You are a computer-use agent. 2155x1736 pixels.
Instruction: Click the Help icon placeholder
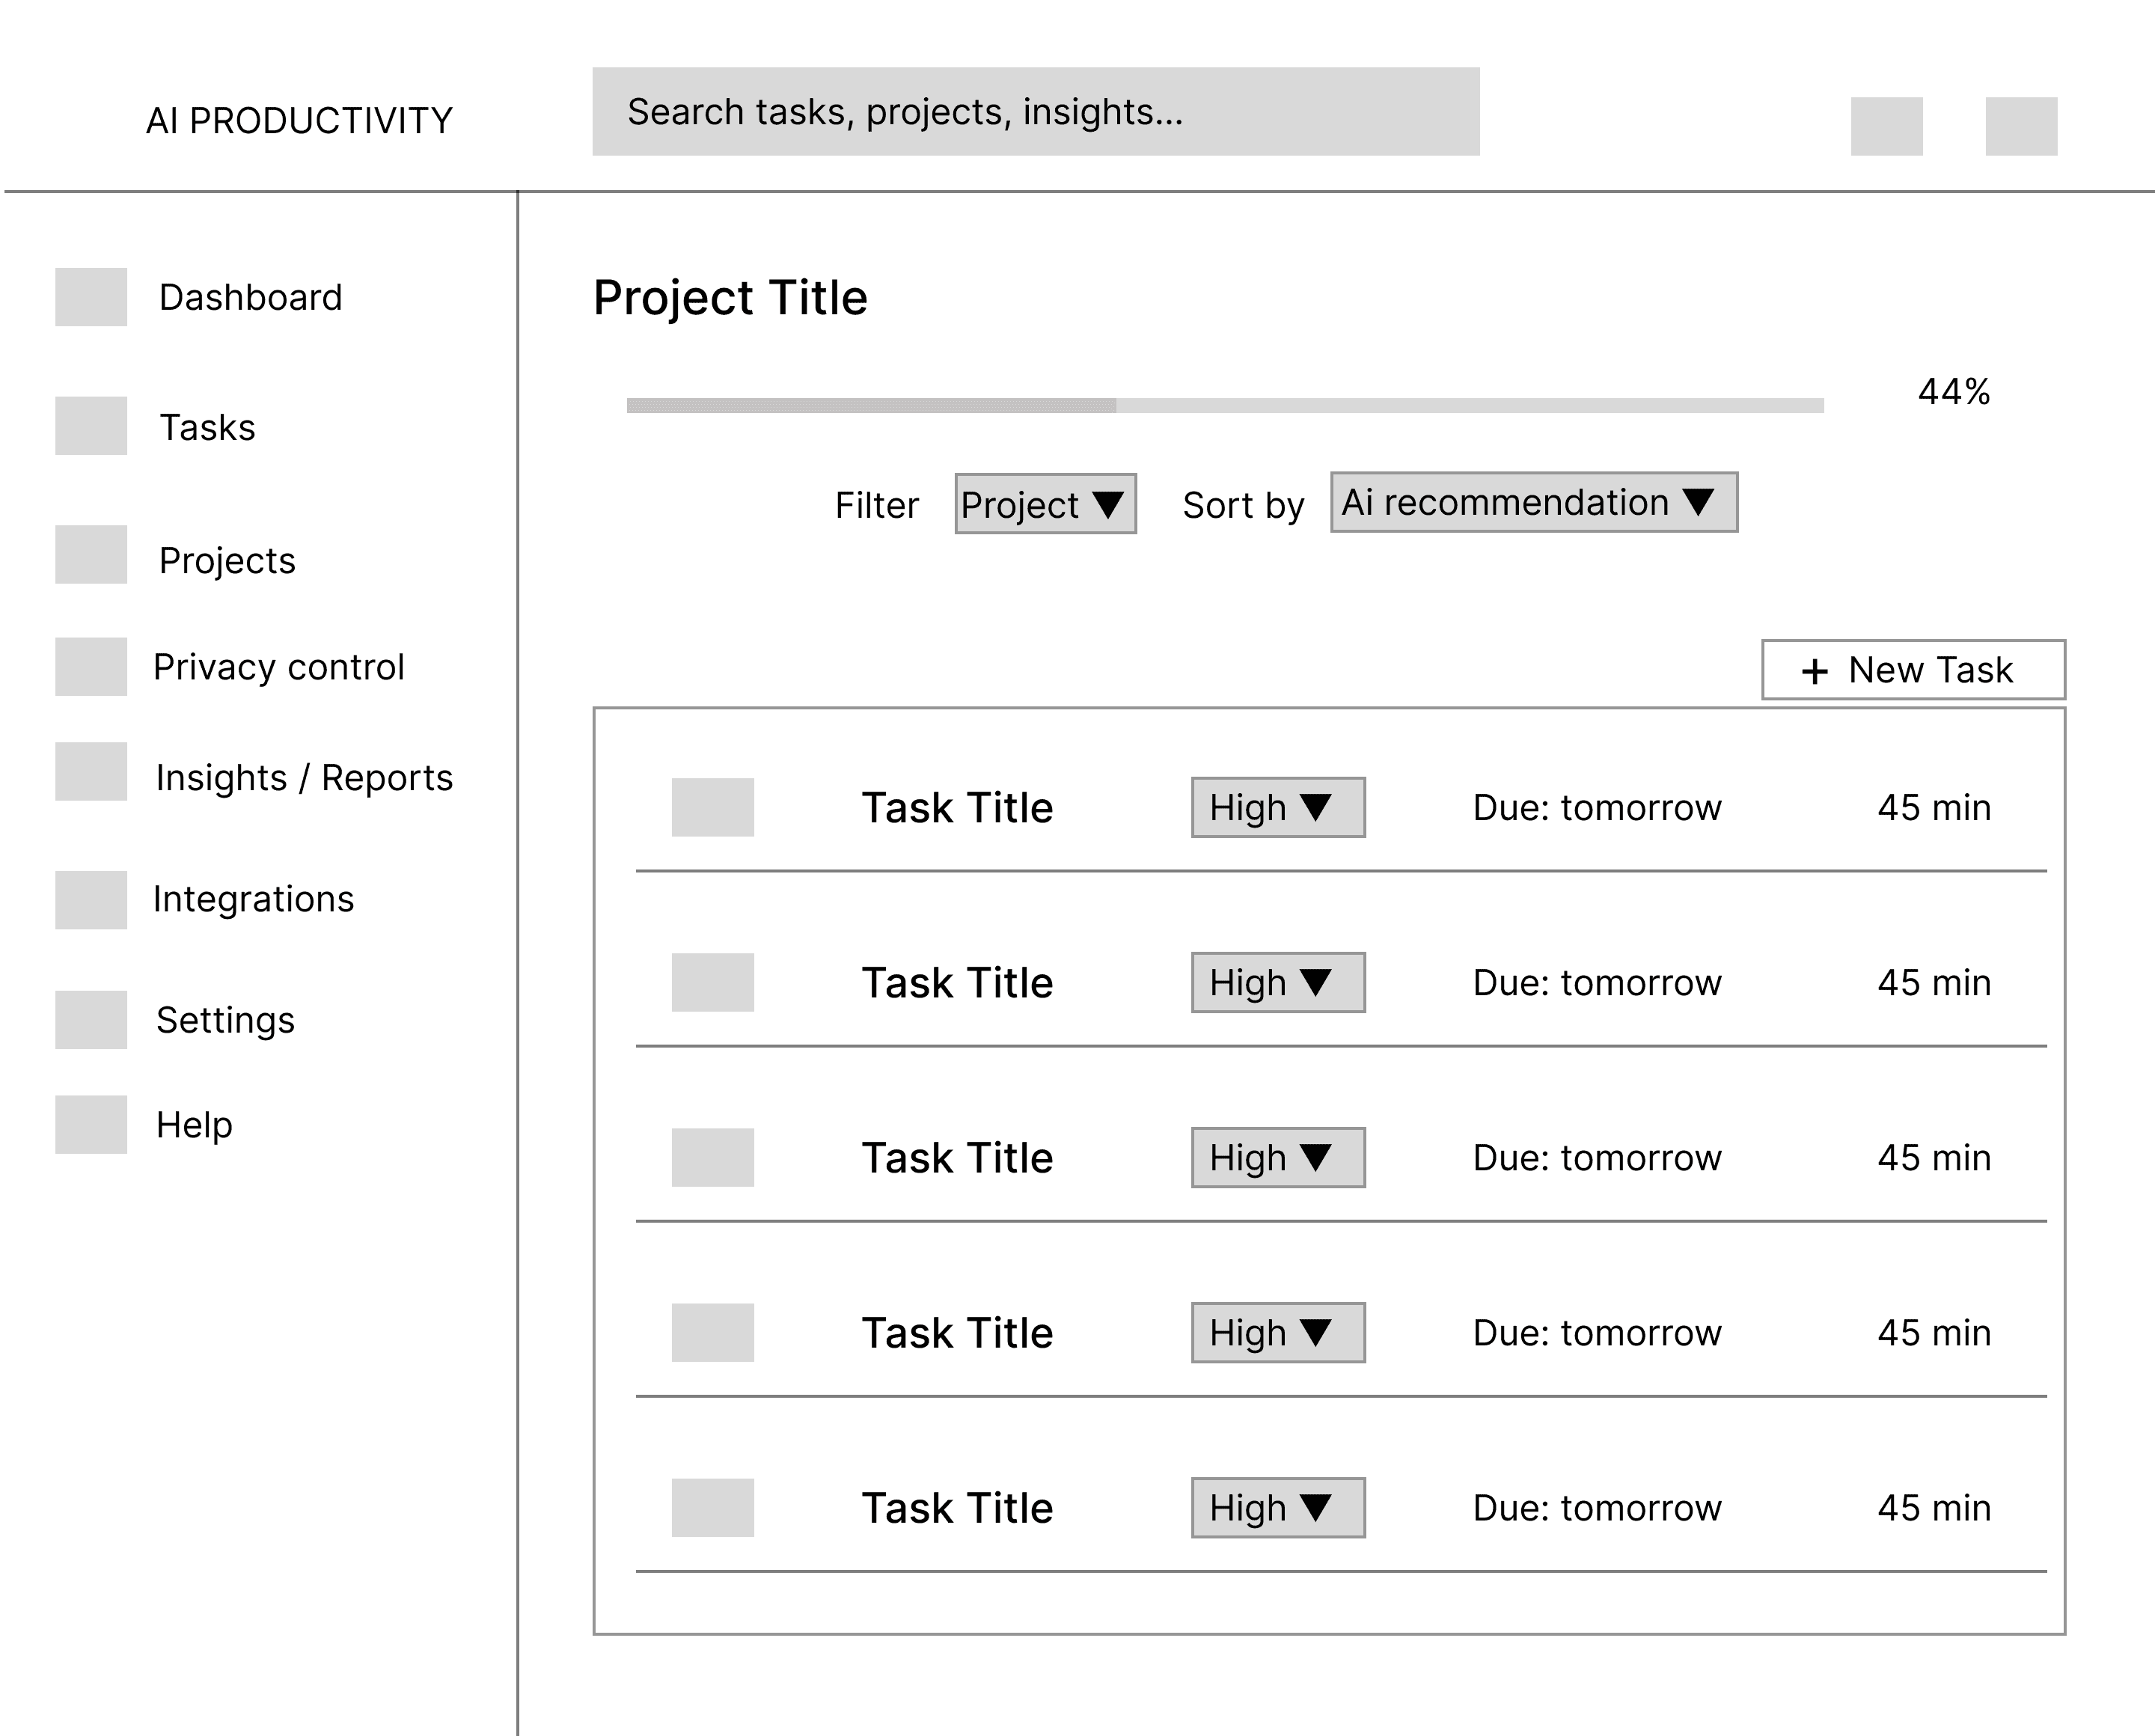point(91,1125)
